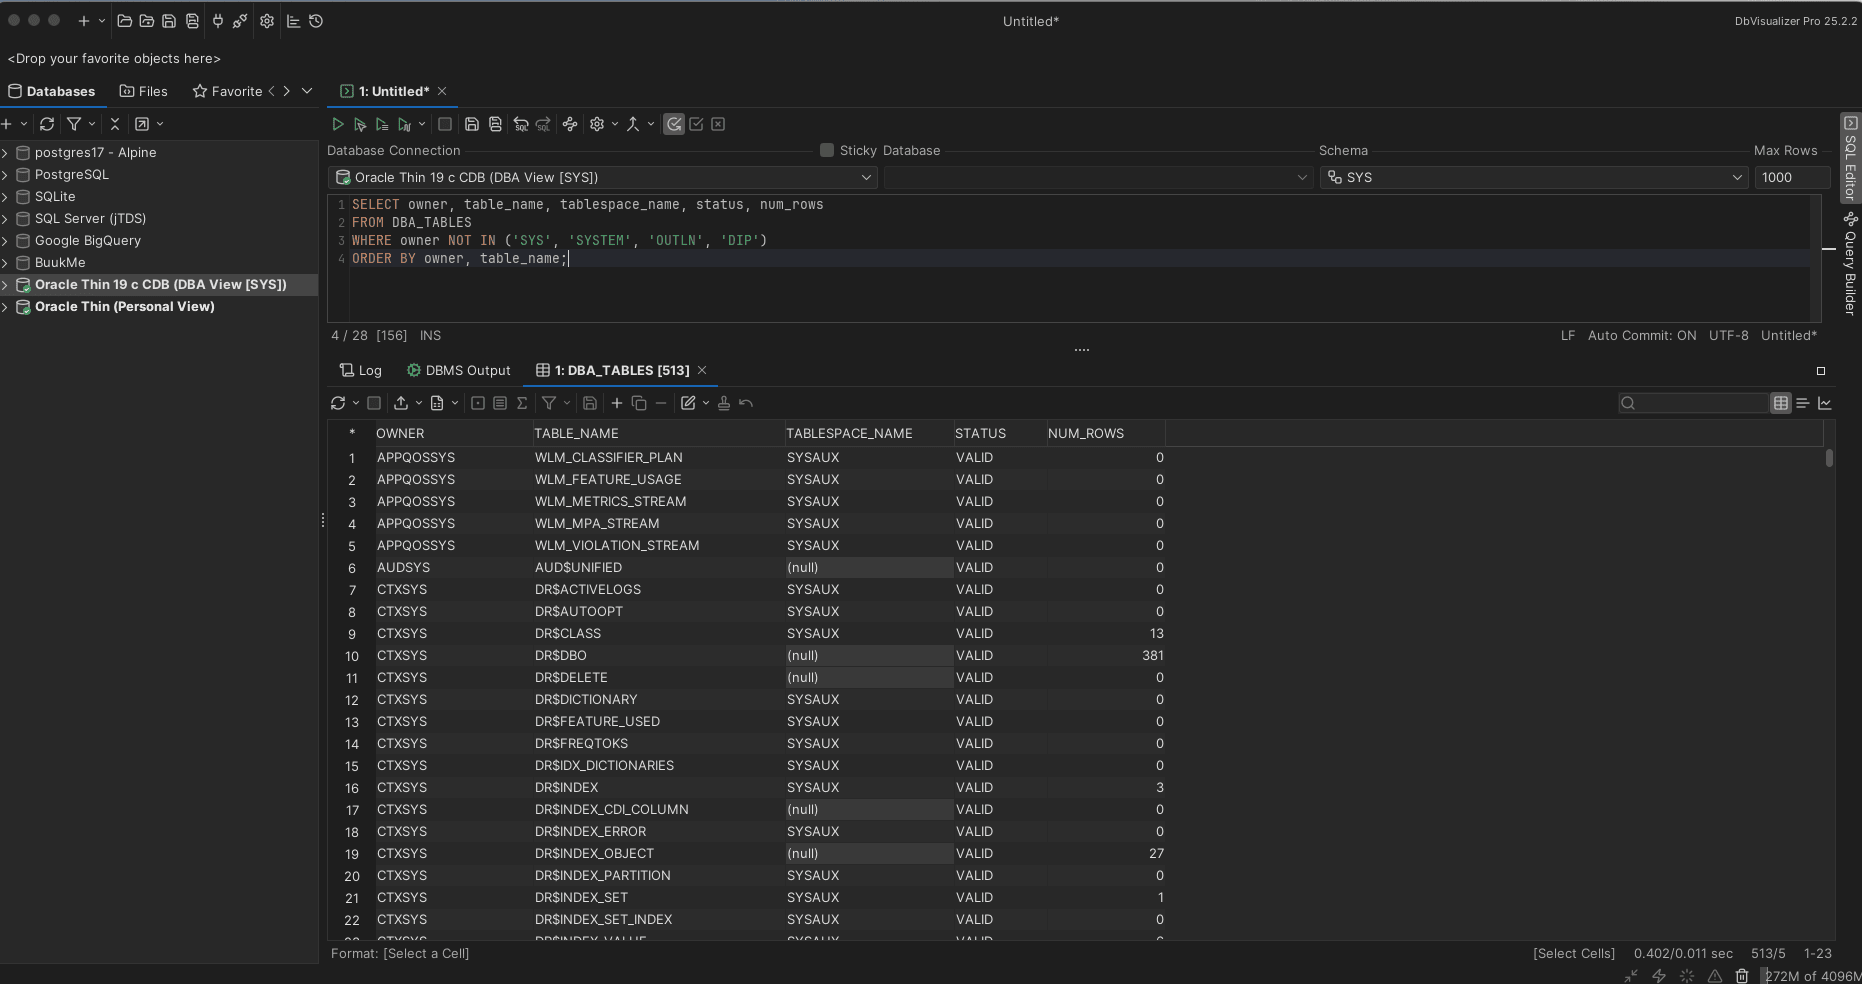Image resolution: width=1862 pixels, height=984 pixels.
Task: Run the SQL with the Execute button
Action: [x=338, y=124]
